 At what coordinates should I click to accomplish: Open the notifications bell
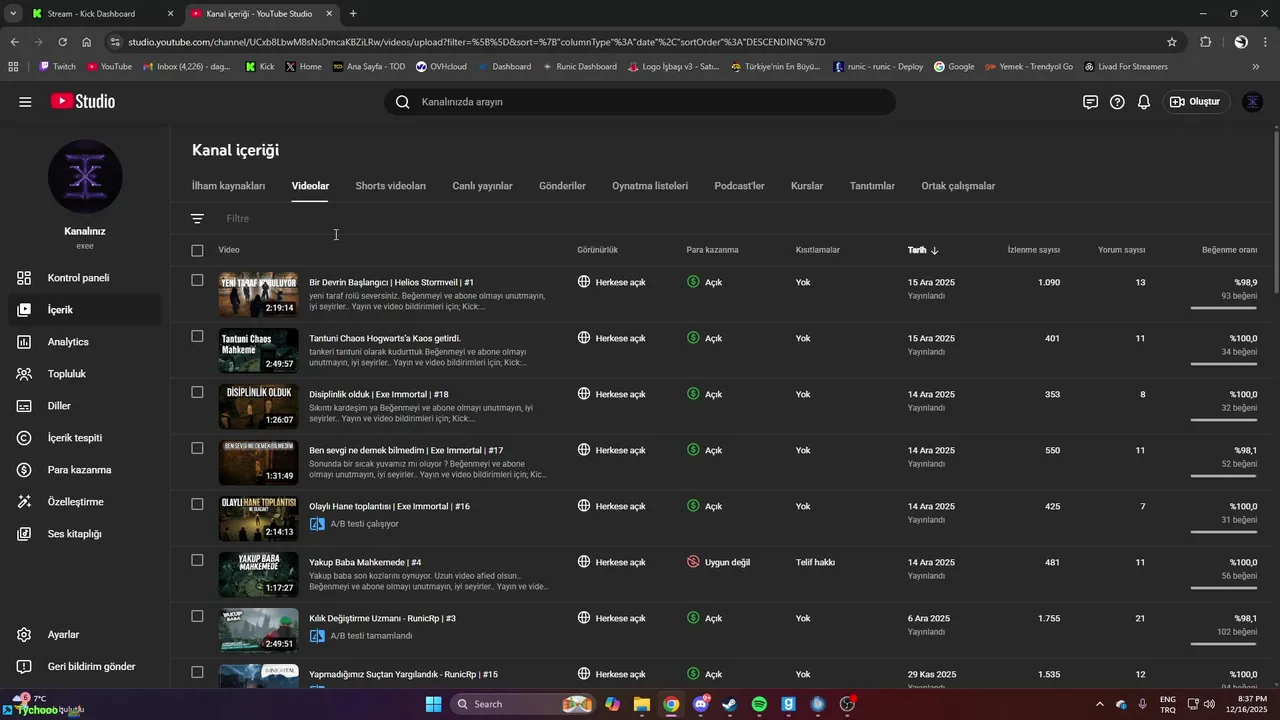click(1144, 102)
